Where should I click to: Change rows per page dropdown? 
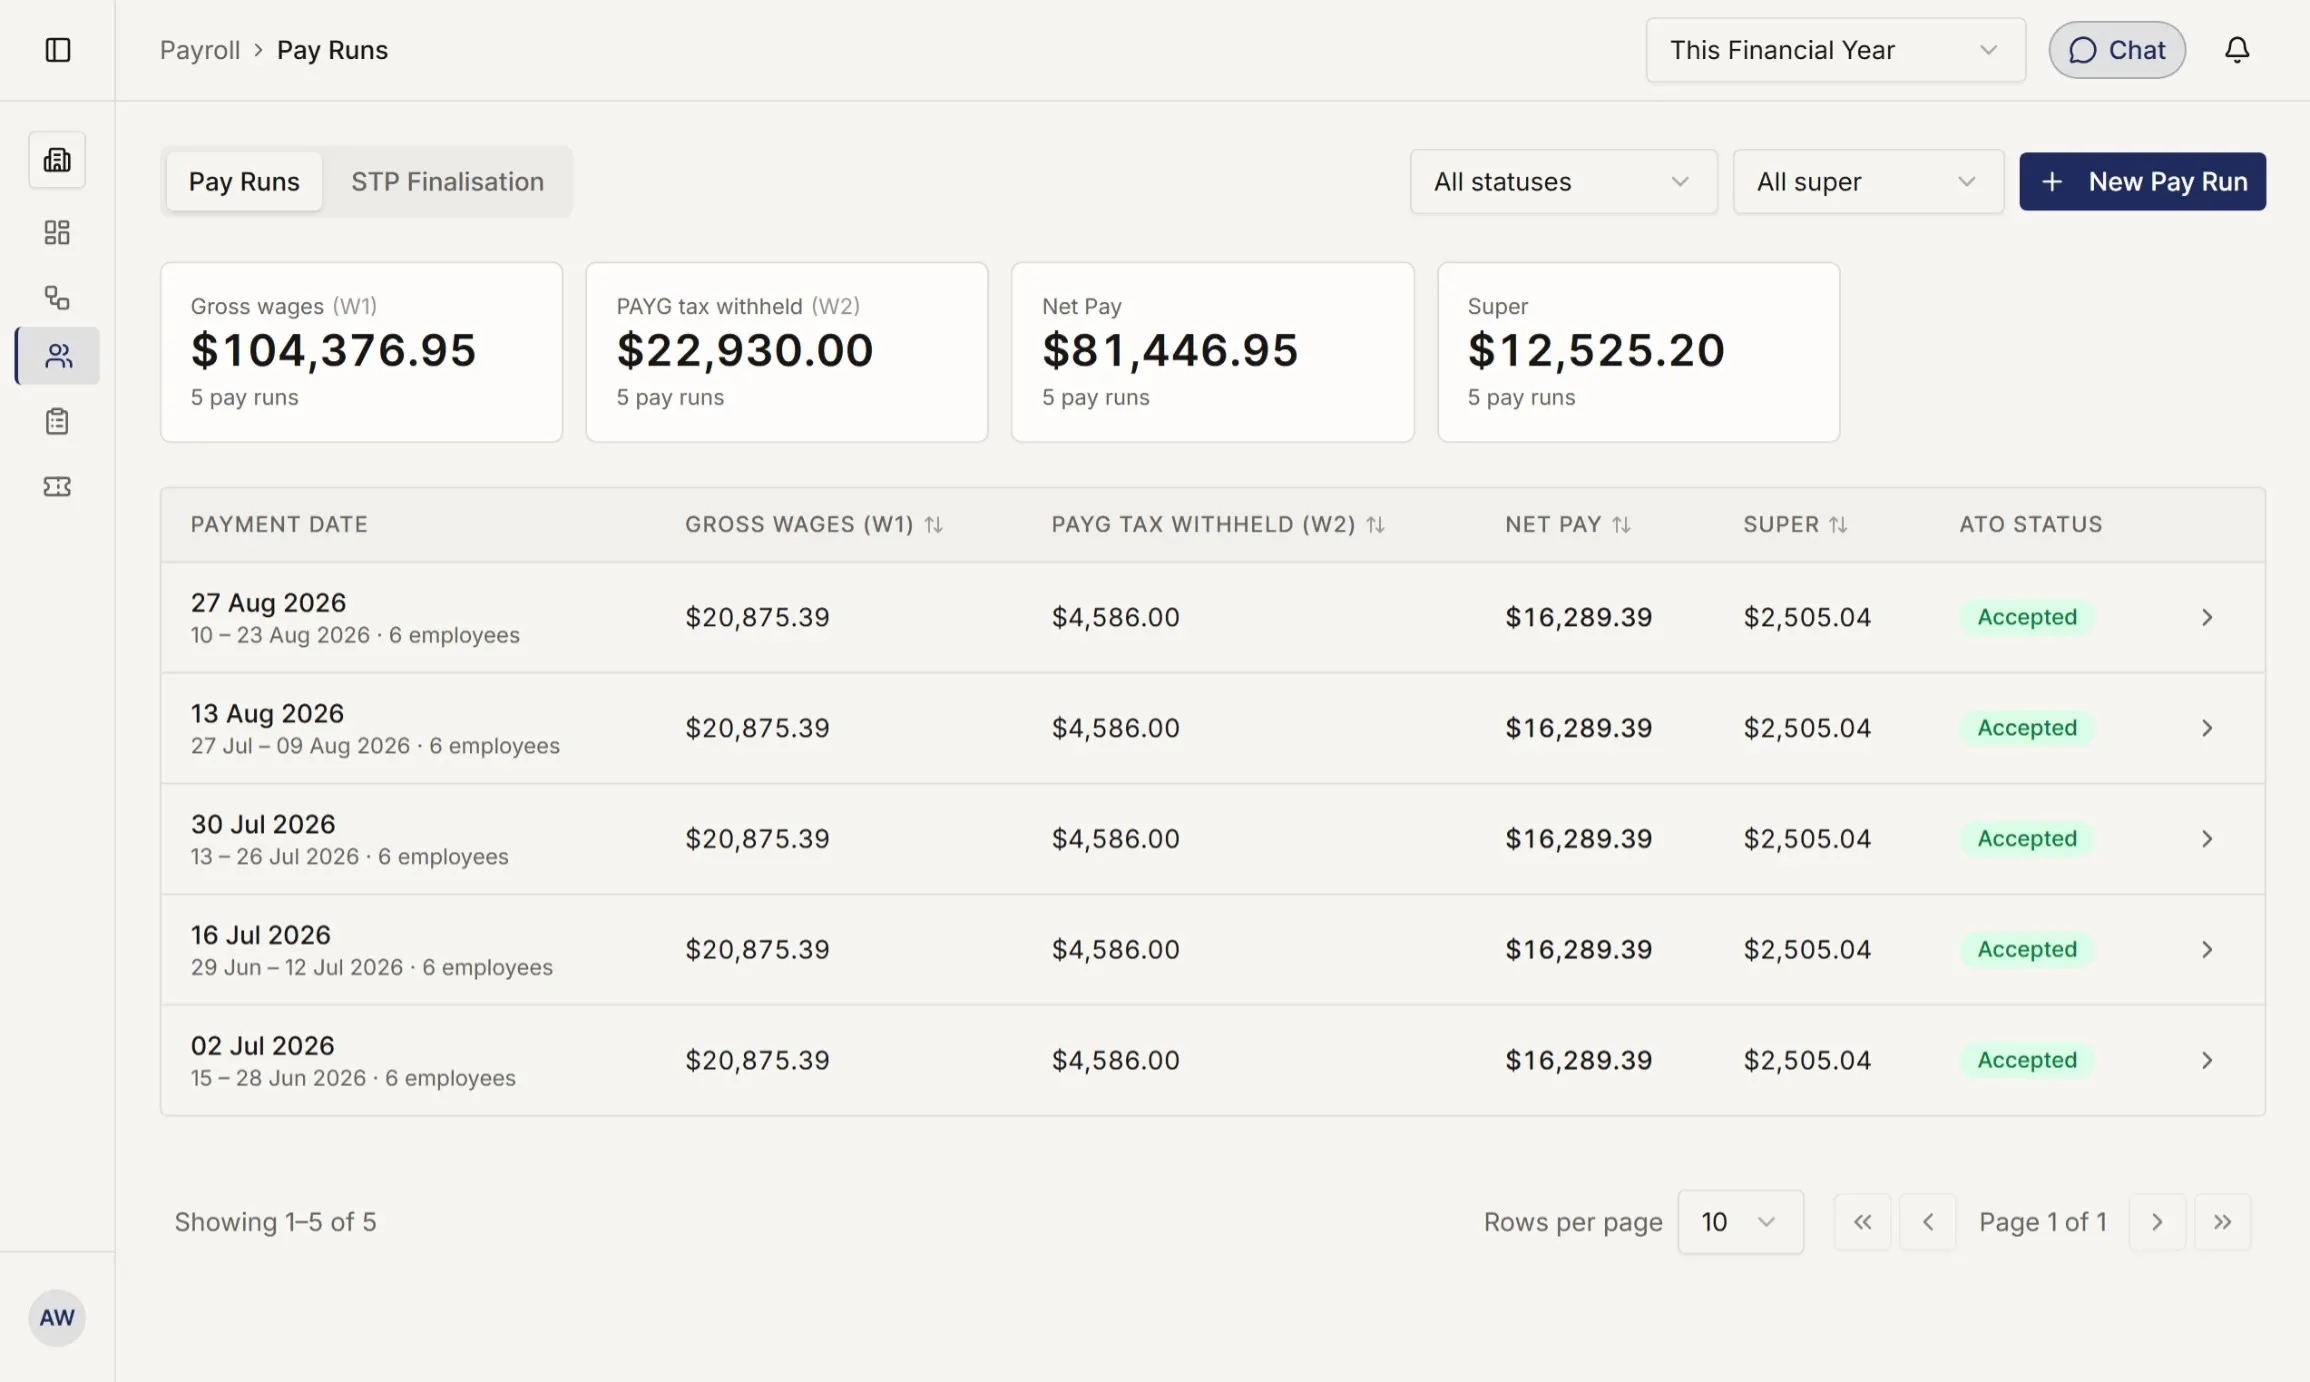(x=1741, y=1222)
